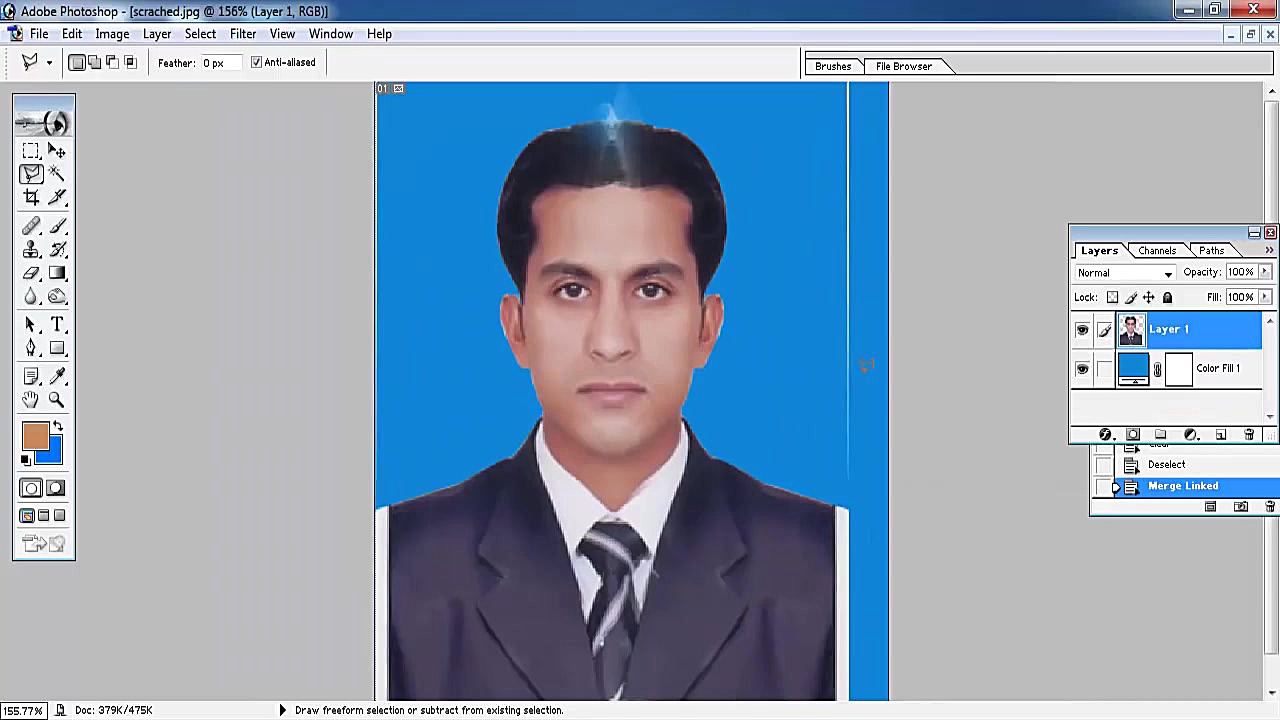Reset to default foreground and background colors

pos(26,460)
